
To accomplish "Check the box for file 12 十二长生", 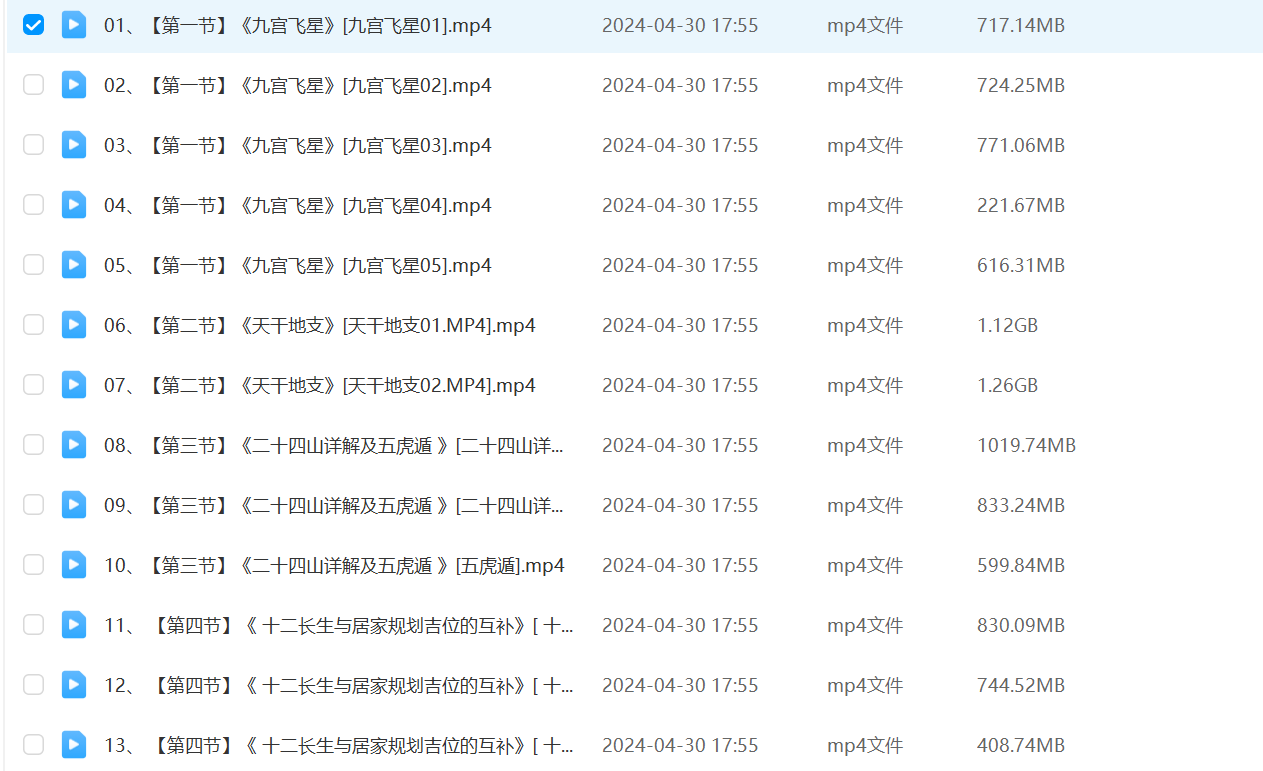I will pos(34,685).
